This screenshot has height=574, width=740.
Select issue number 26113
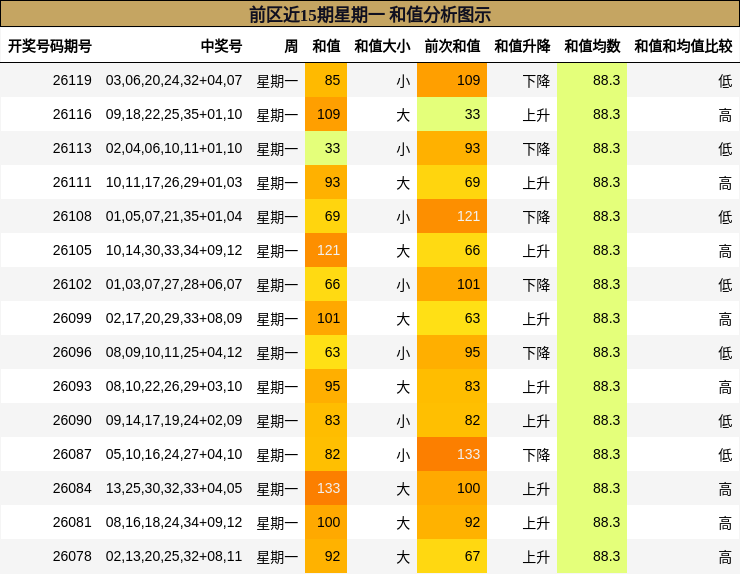(72, 148)
